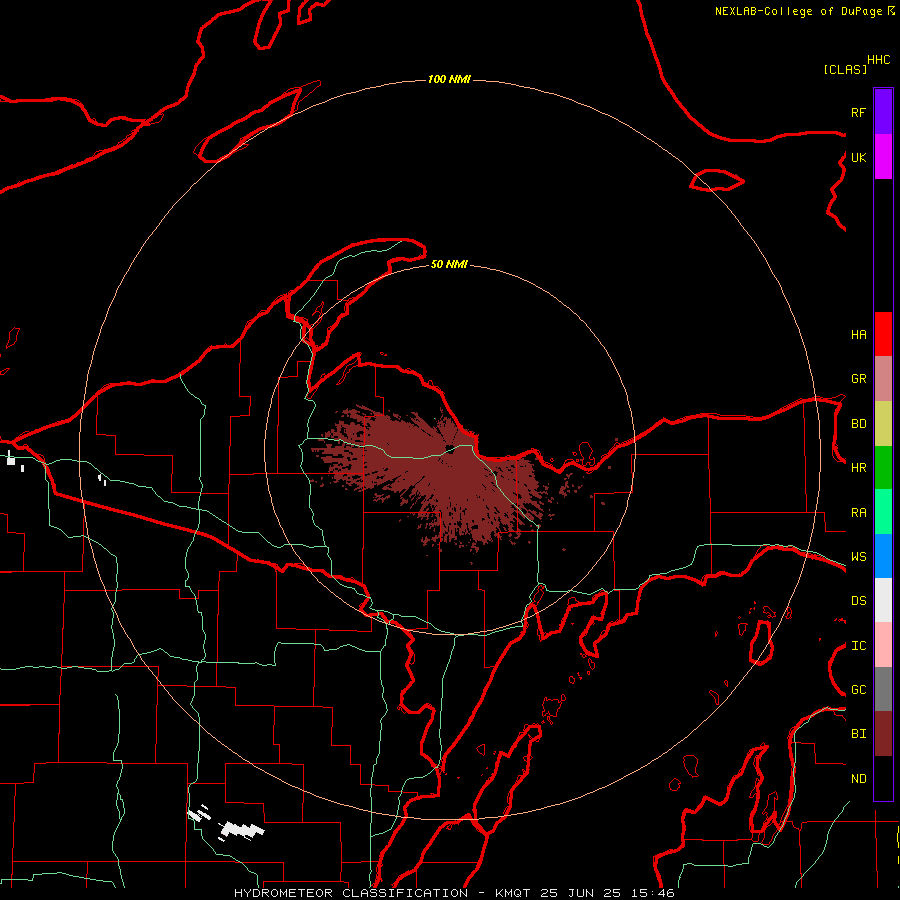The width and height of the screenshot is (900, 900).
Task: Click the GR legend label
Action: pyautogui.click(x=859, y=379)
